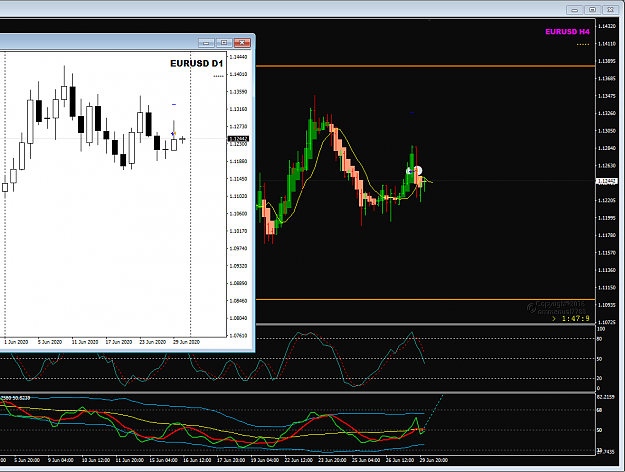Select the 26 Jun 12:00 time label
This screenshot has height=472, width=625.
(x=400, y=460)
